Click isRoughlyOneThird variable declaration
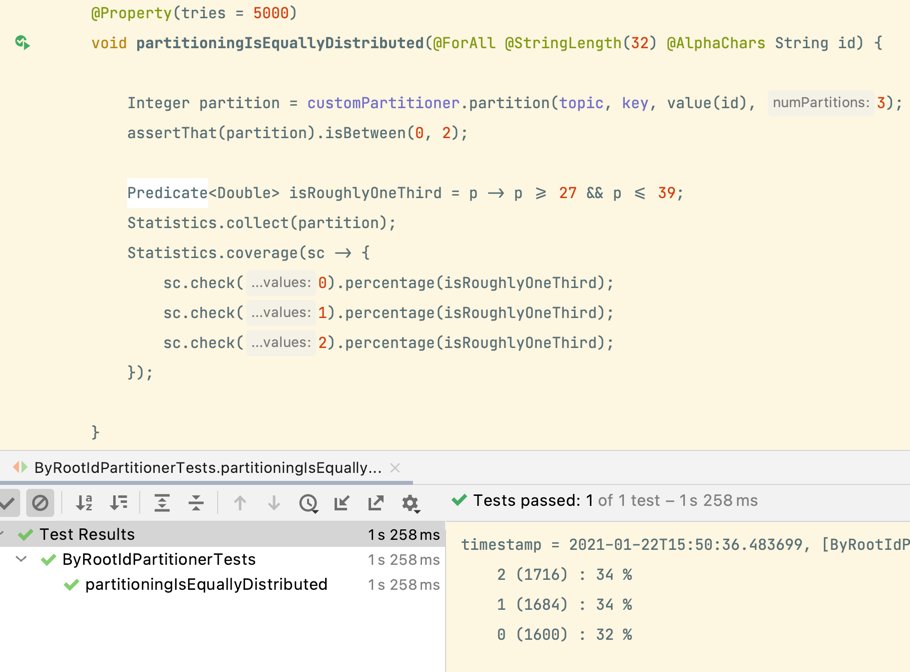Image resolution: width=910 pixels, height=672 pixels. 365,193
